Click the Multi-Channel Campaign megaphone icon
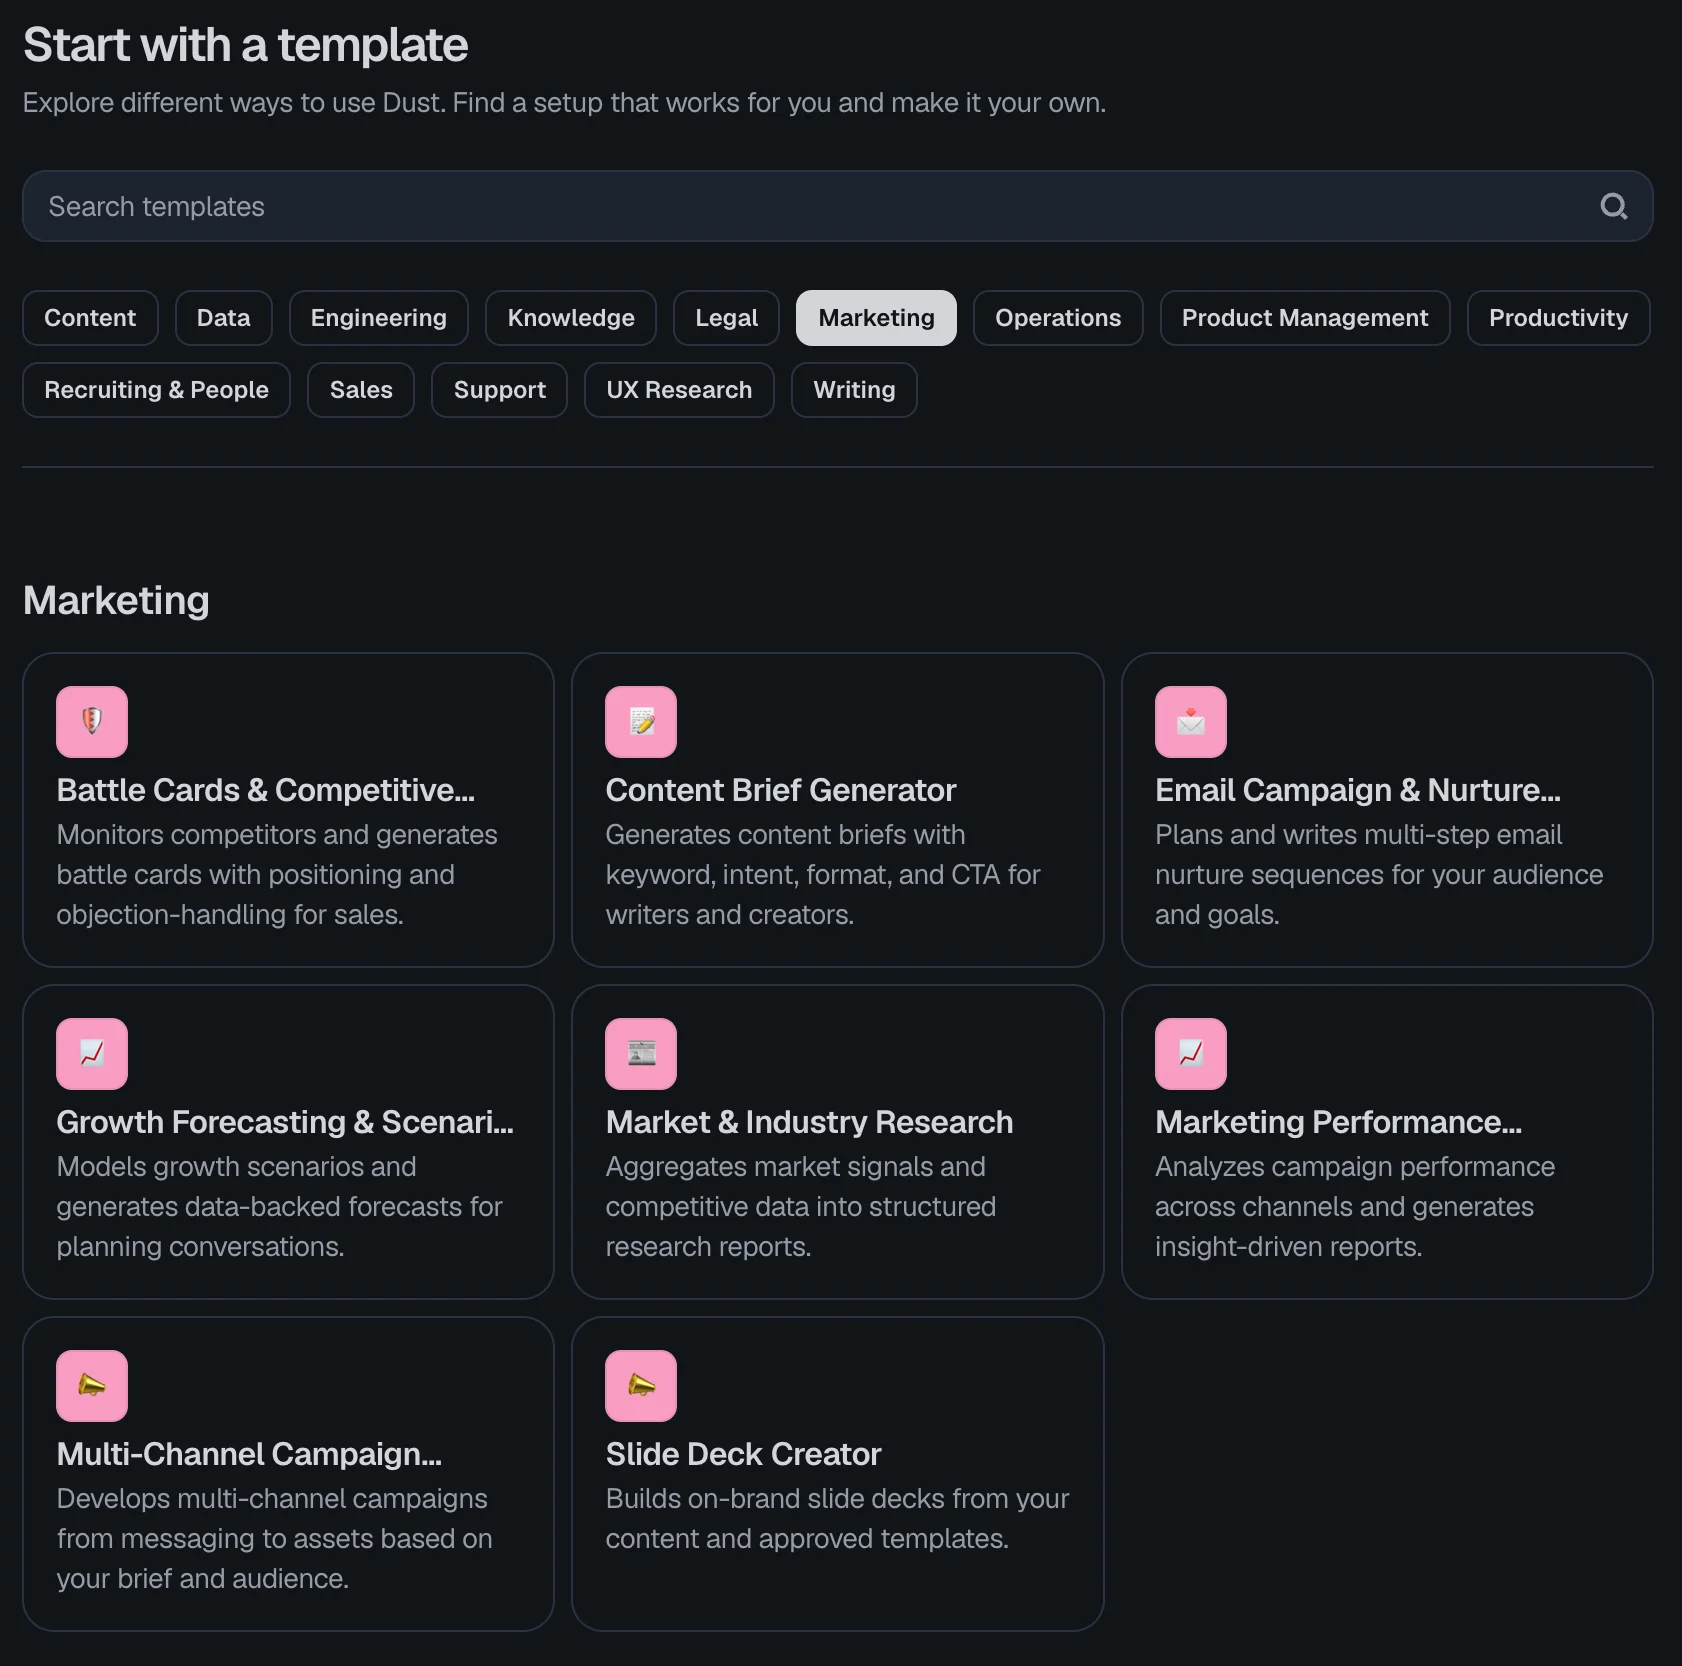 pos(91,1385)
